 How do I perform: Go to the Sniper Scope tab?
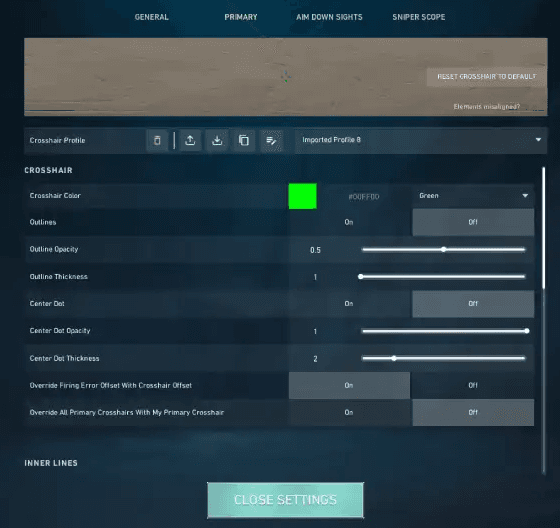pyautogui.click(x=419, y=17)
